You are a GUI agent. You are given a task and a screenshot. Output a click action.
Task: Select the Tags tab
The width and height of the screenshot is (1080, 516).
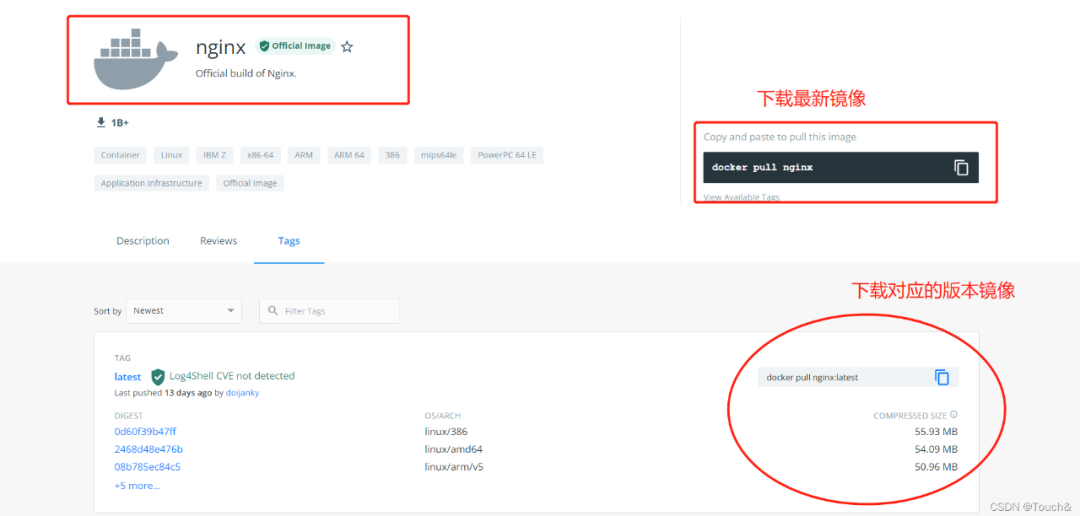click(289, 240)
